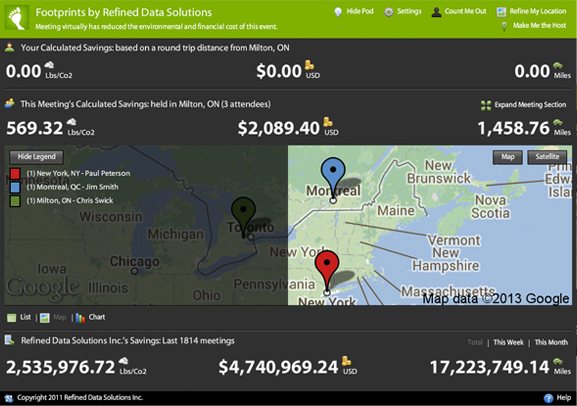Open the Chart tab

coord(97,317)
